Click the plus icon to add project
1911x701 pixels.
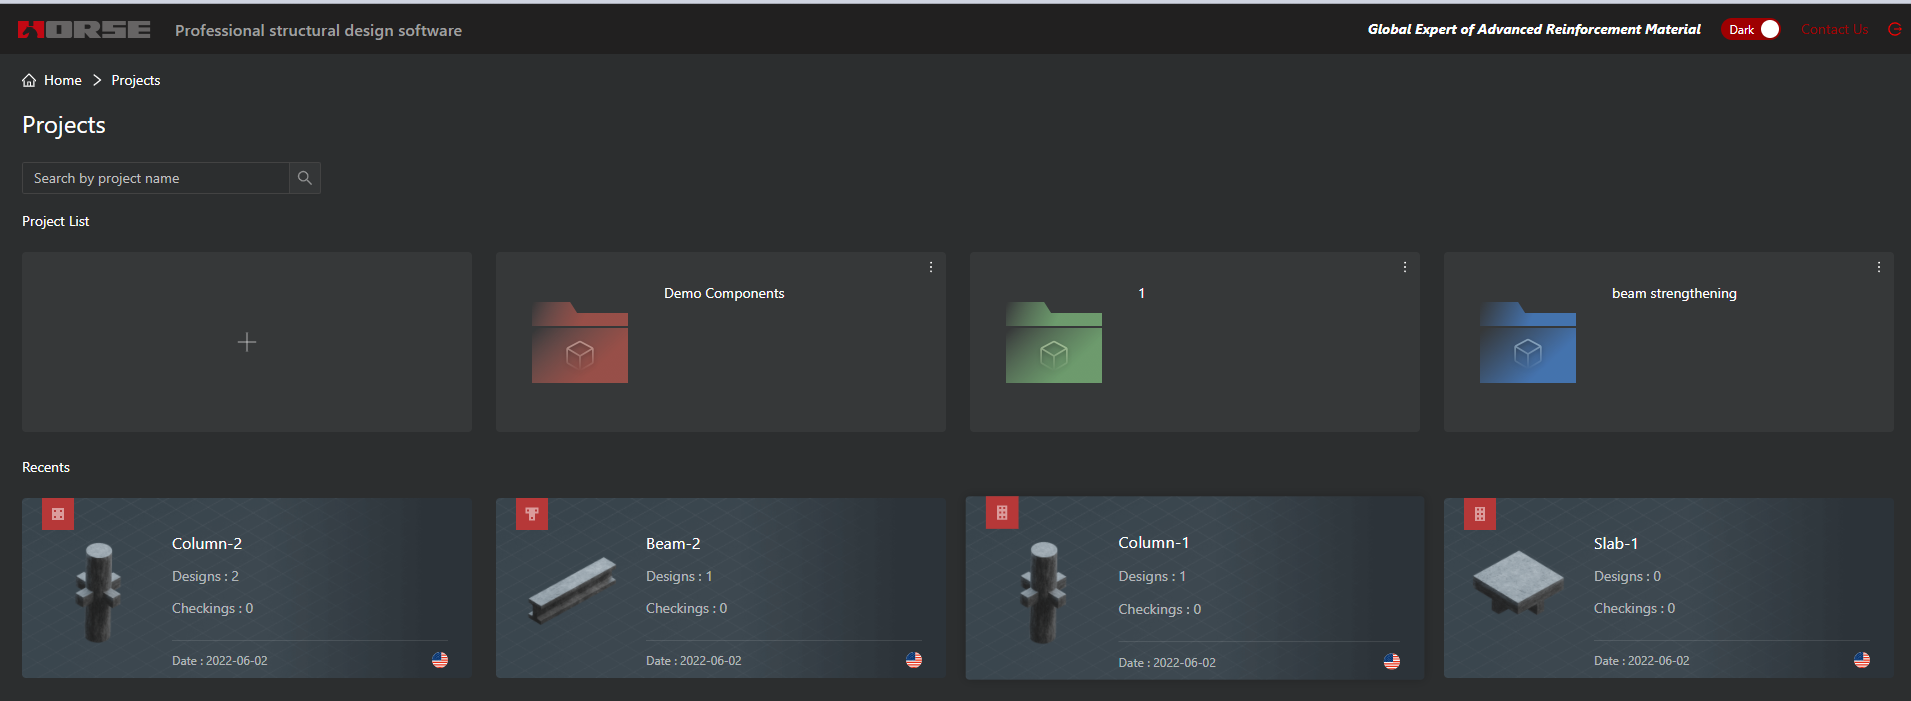point(247,342)
